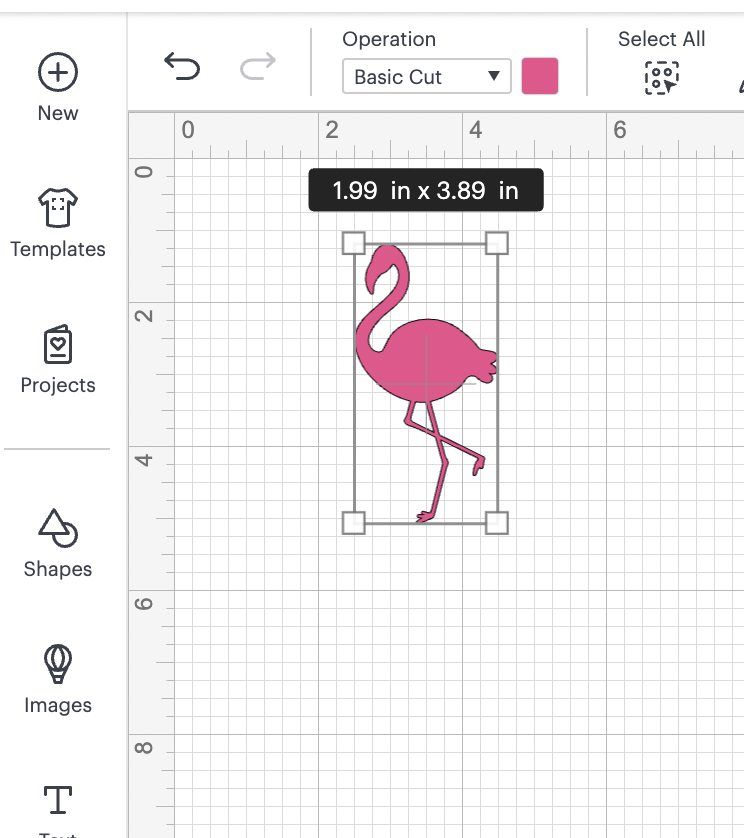Screen dimensions: 744x838
Task: Open the pink operation color swatch
Action: tap(540, 76)
